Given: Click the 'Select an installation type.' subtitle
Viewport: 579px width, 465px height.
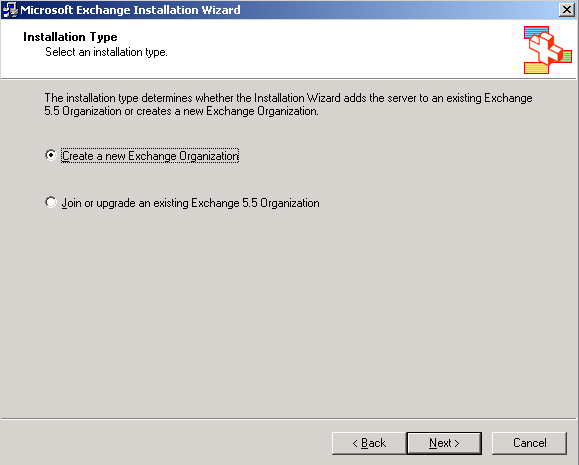Looking at the screenshot, I should (x=106, y=52).
